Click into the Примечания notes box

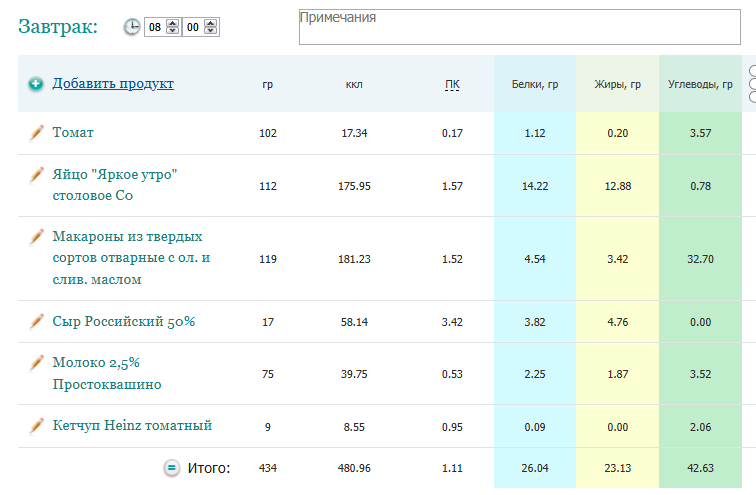tap(520, 27)
